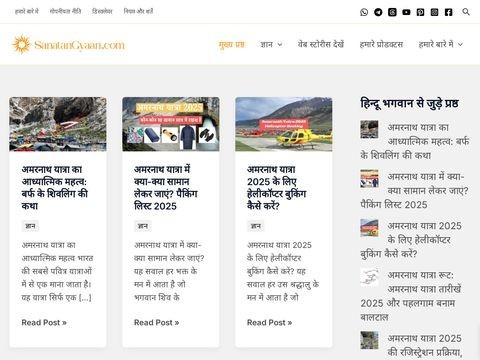Viewport: 480px width, 360px height.
Task: Click Read Post on the आध्यात्मिक महत्व card
Action: pyautogui.click(x=44, y=323)
